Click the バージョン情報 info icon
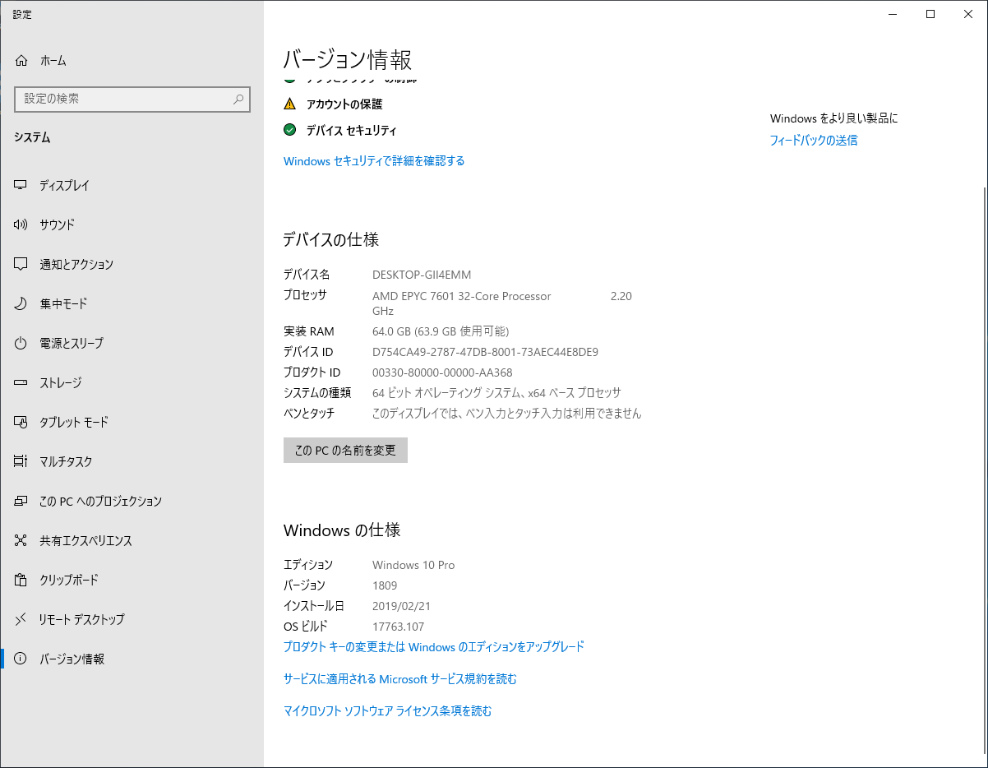This screenshot has height=768, width=988. (x=20, y=659)
